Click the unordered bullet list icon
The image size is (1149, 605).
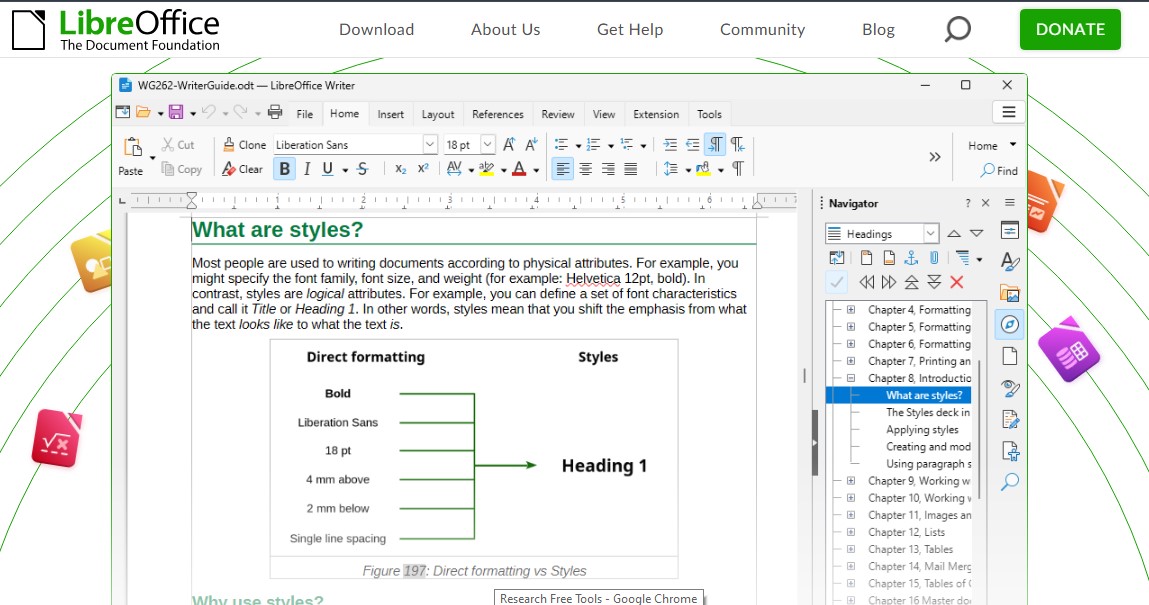click(561, 145)
